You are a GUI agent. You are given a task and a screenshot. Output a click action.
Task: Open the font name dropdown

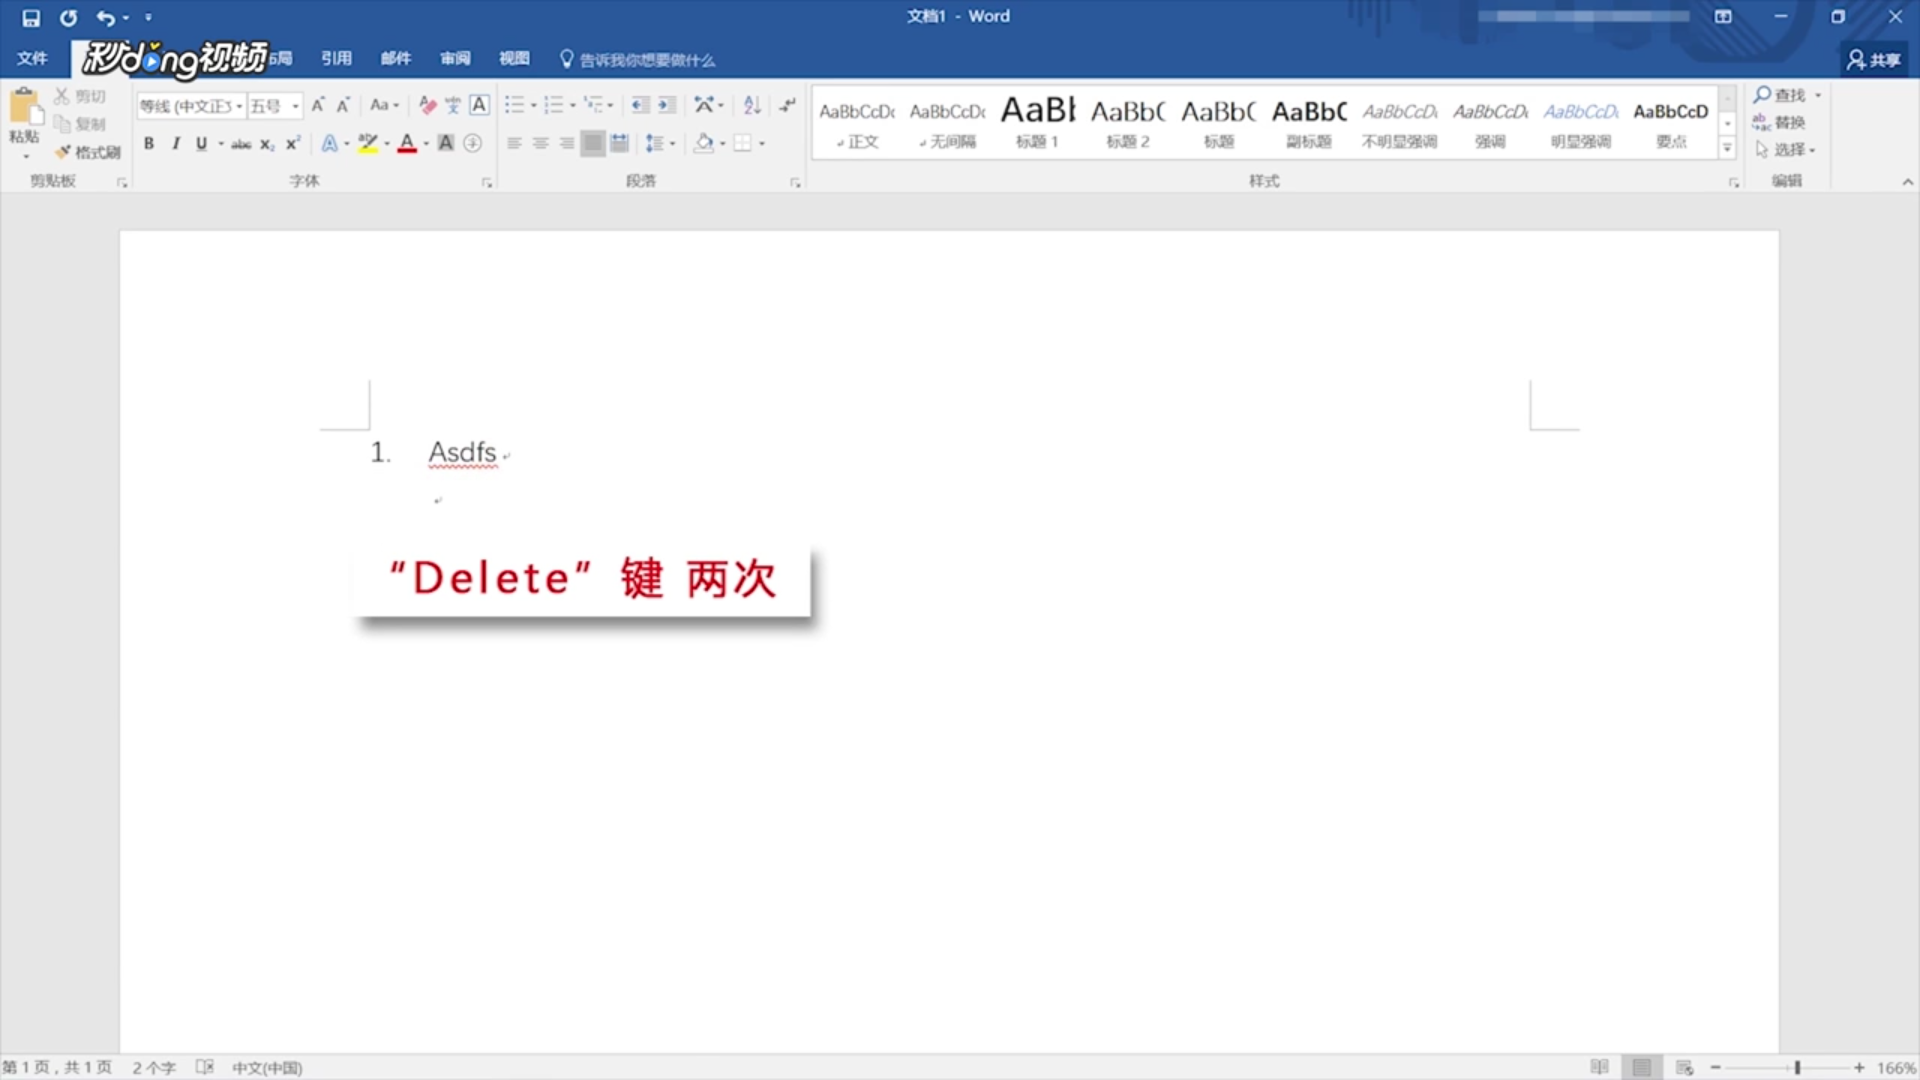click(239, 106)
